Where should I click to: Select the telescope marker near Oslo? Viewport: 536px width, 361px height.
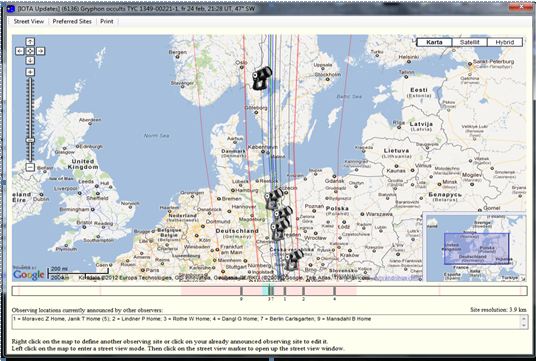point(262,78)
